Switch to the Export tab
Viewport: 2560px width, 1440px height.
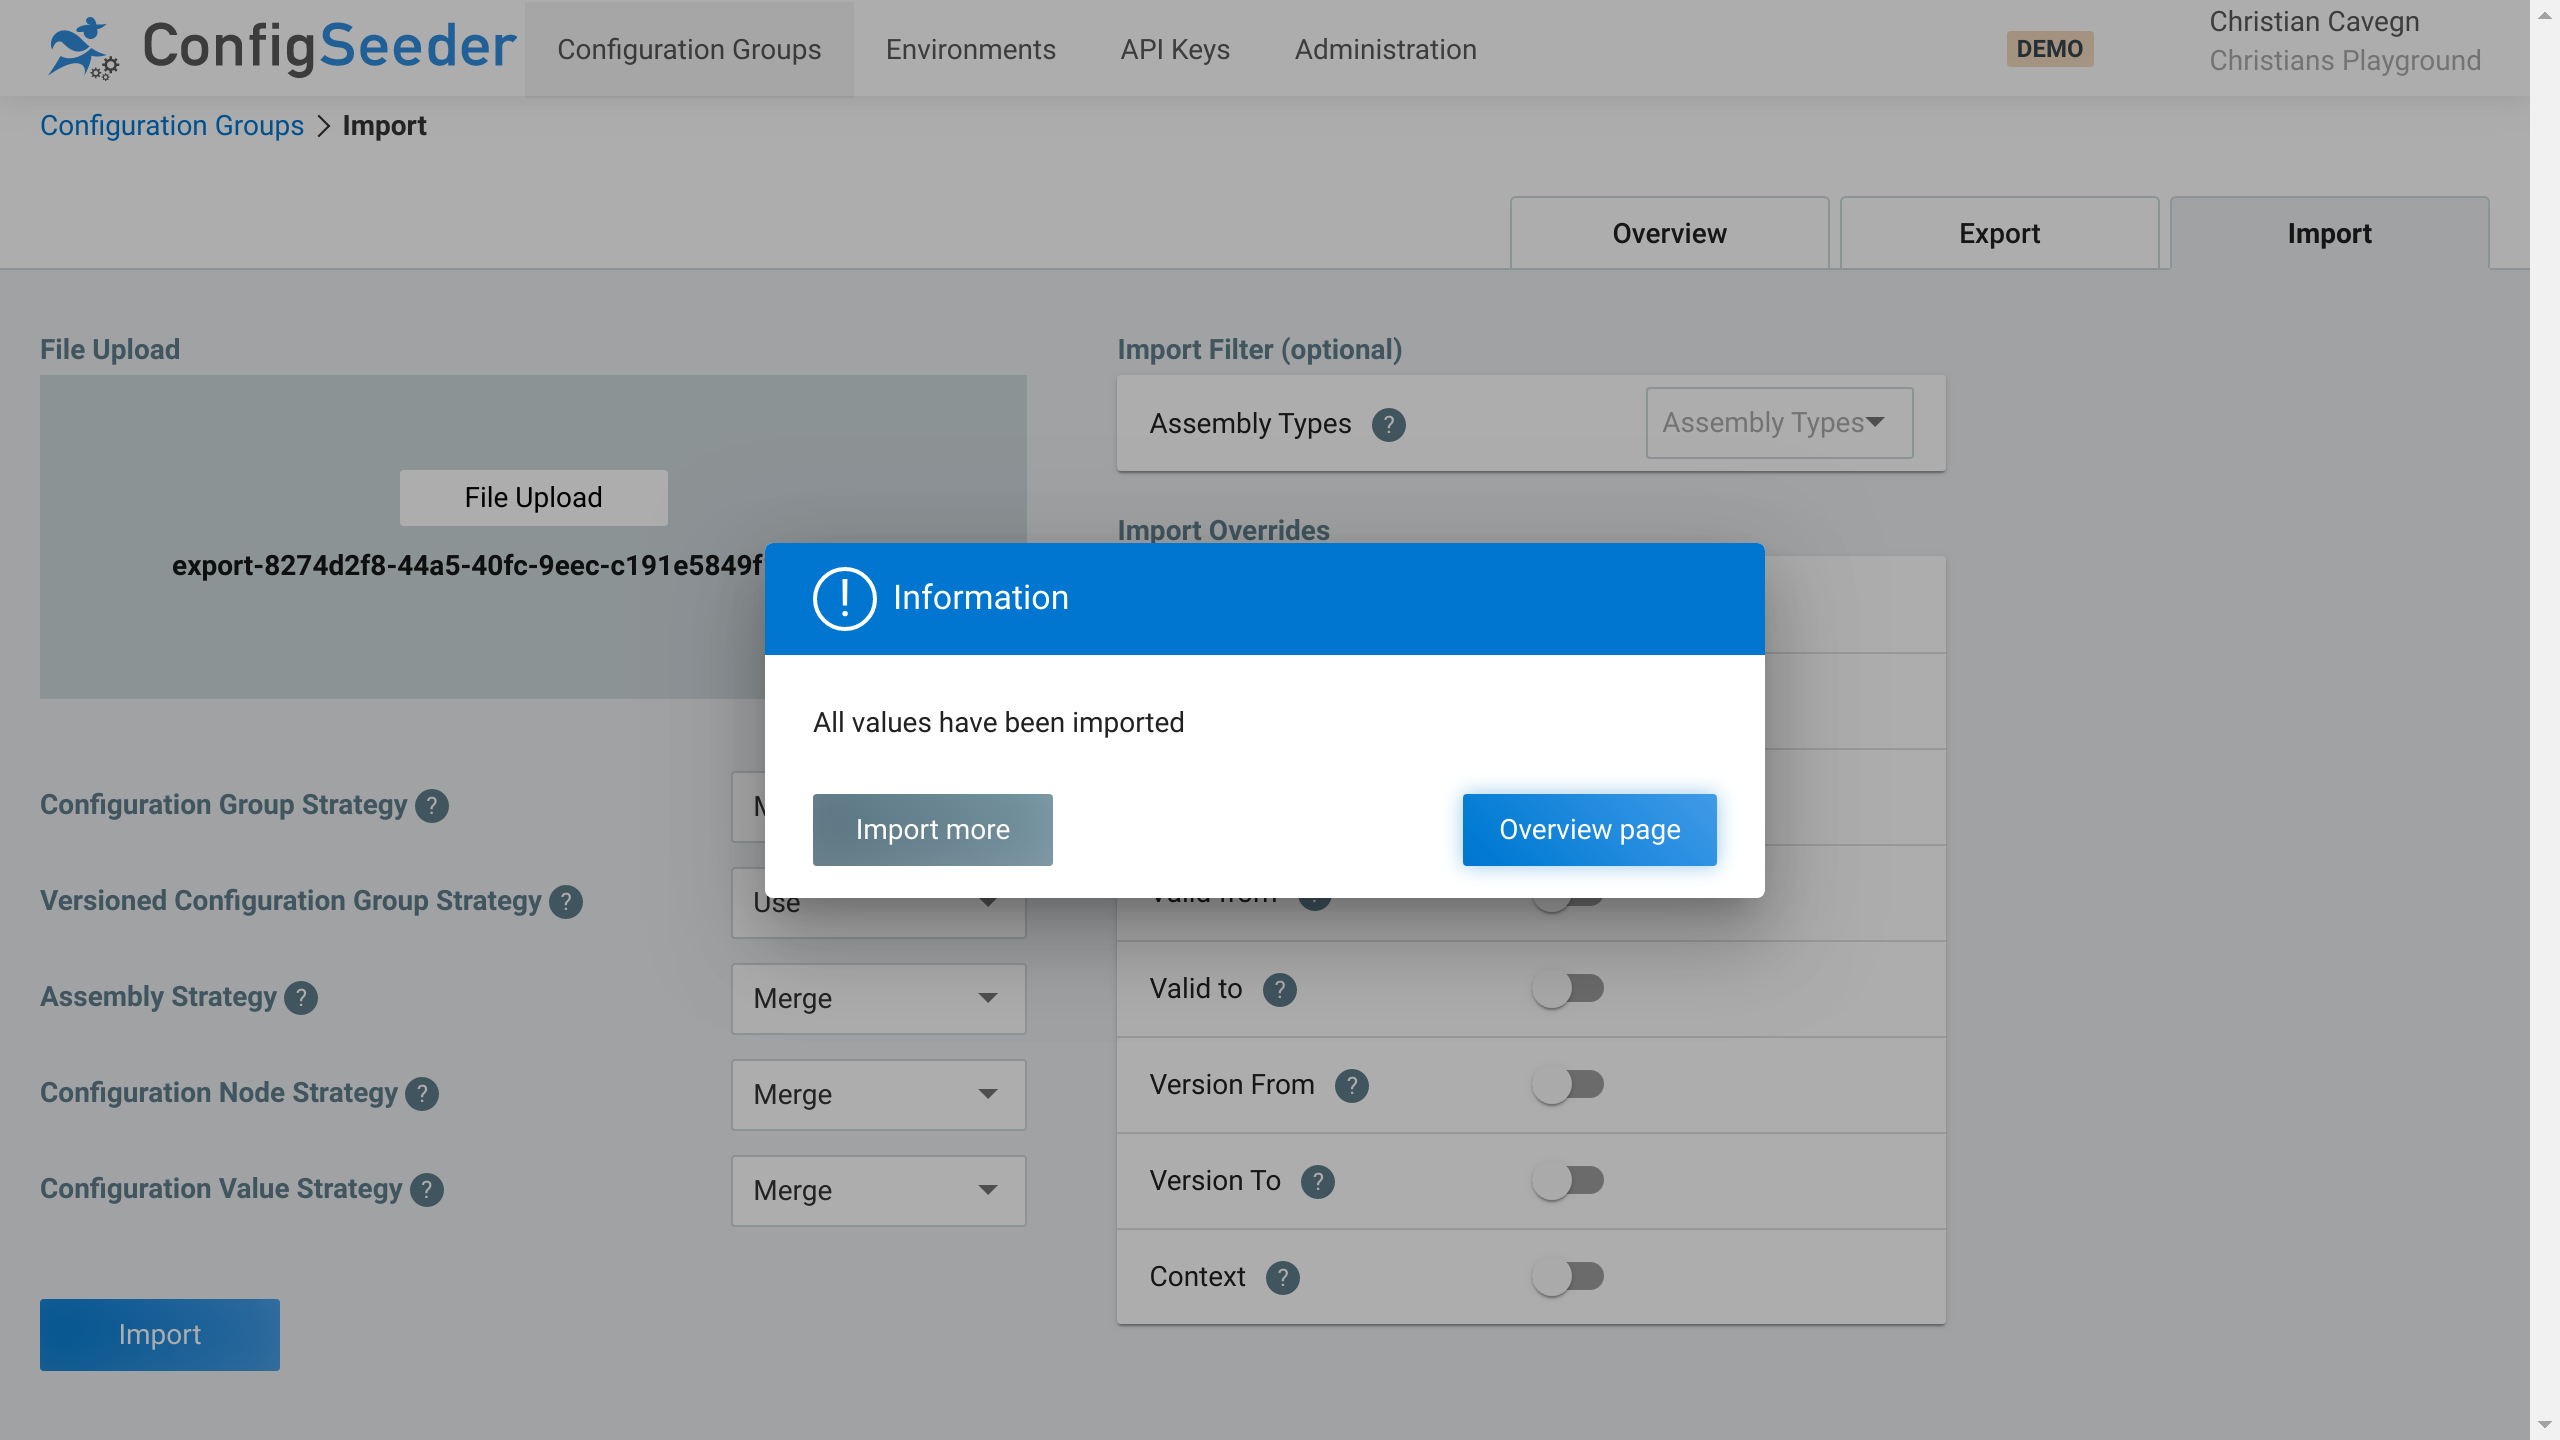coord(1999,233)
